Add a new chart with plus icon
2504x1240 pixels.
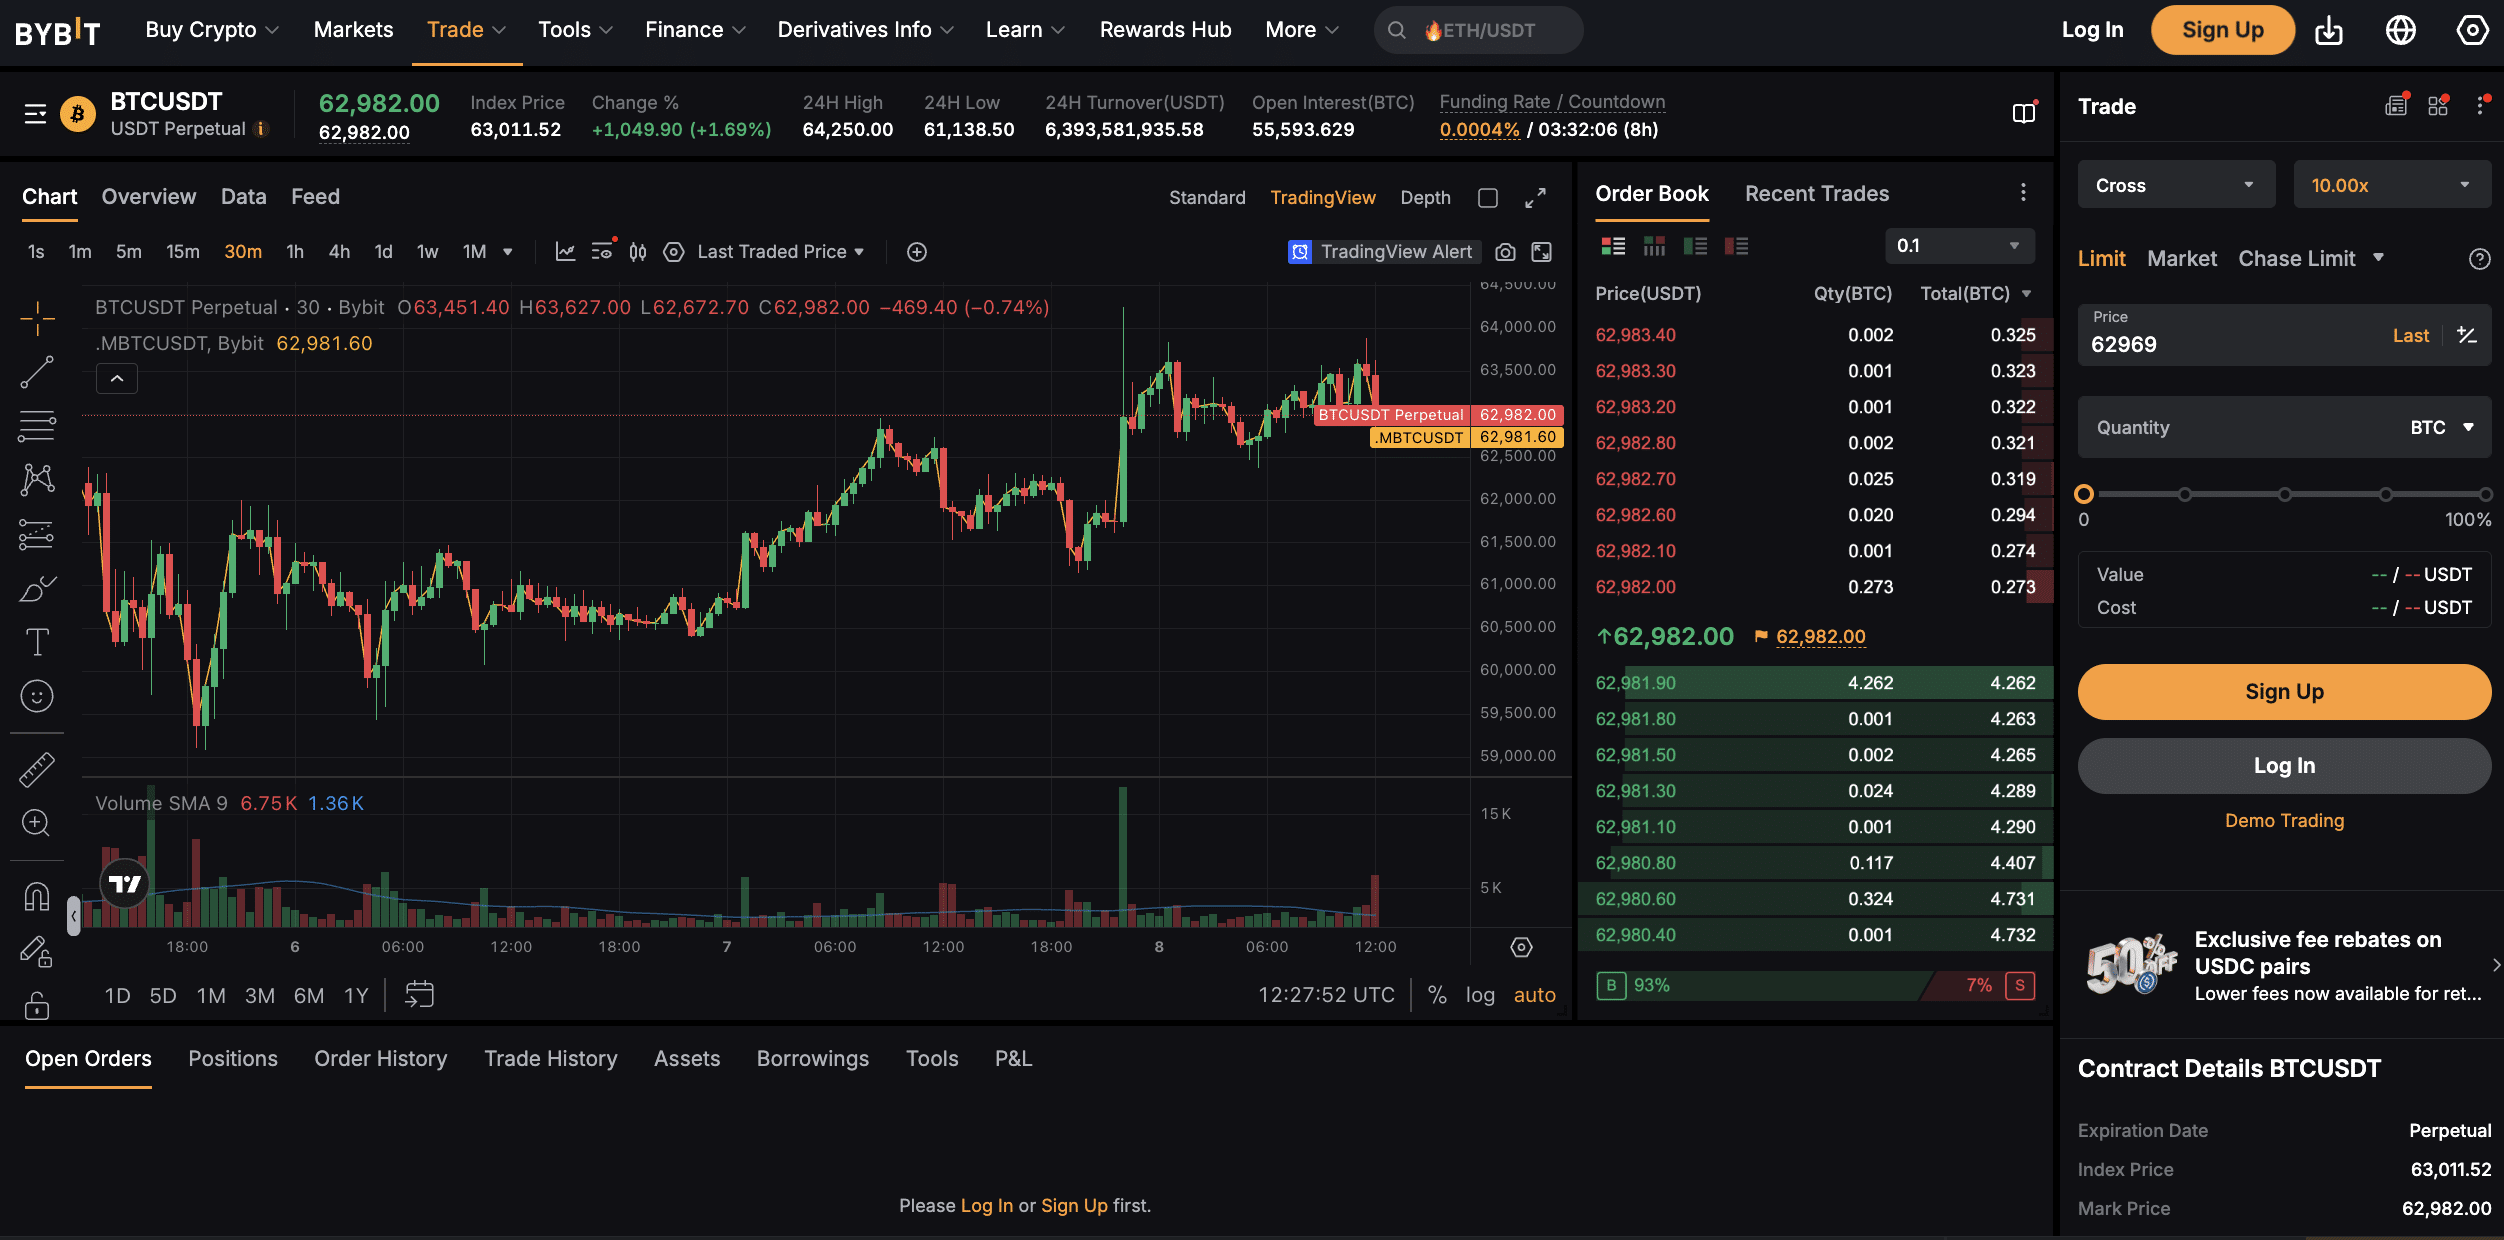pos(917,252)
